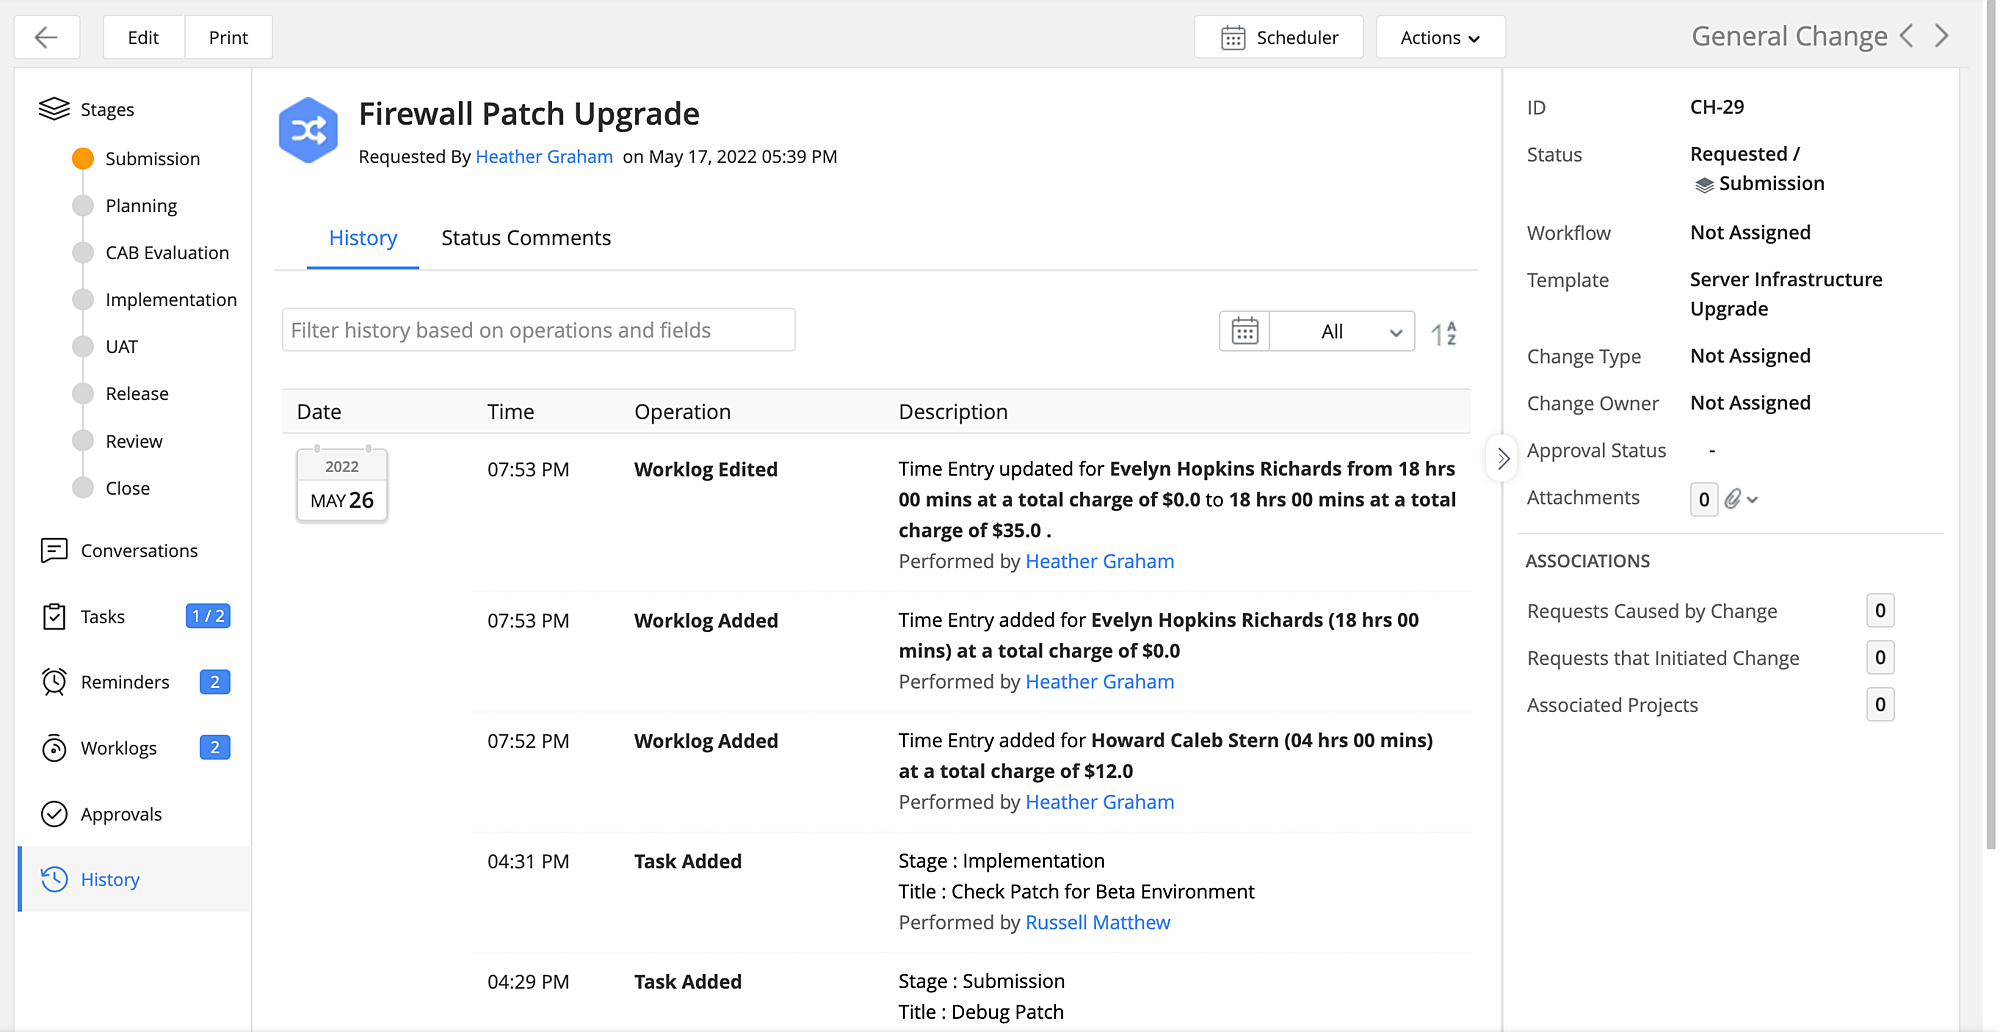Expand the Actions dropdown
The width and height of the screenshot is (2000, 1032).
(x=1439, y=37)
